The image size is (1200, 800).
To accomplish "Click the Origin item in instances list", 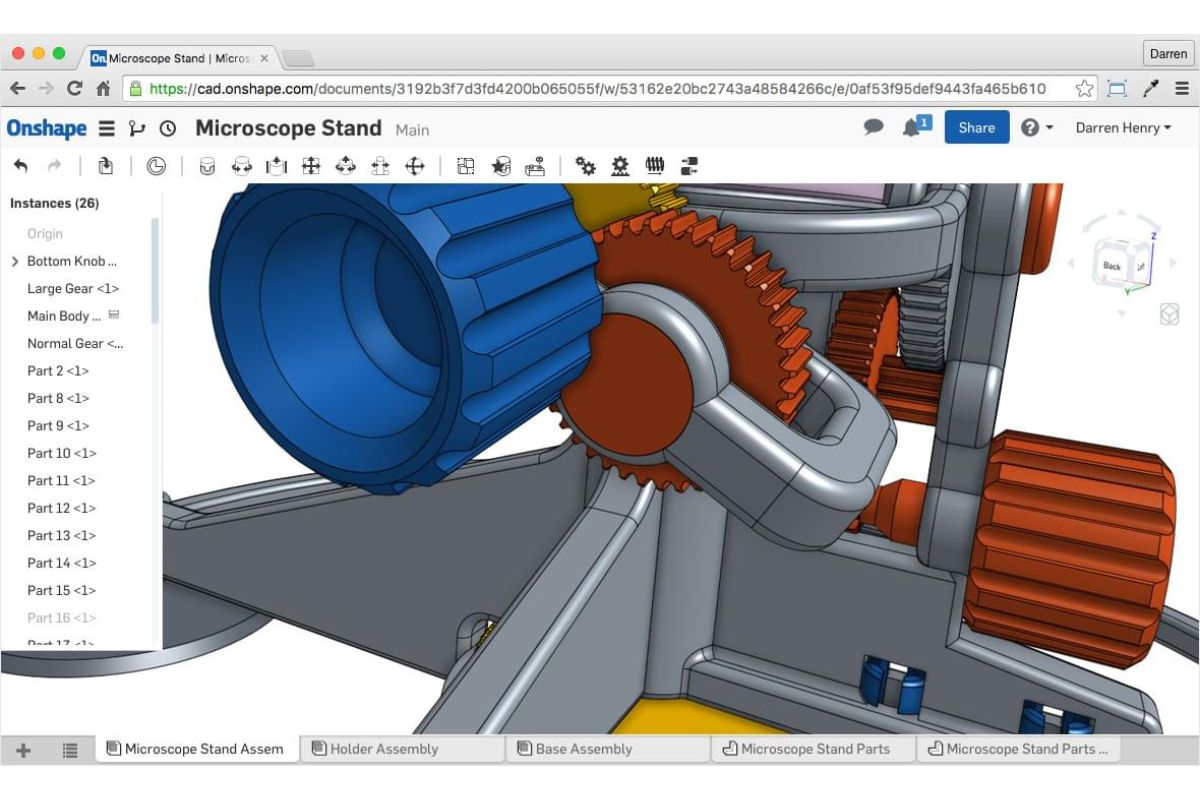I will coord(45,234).
